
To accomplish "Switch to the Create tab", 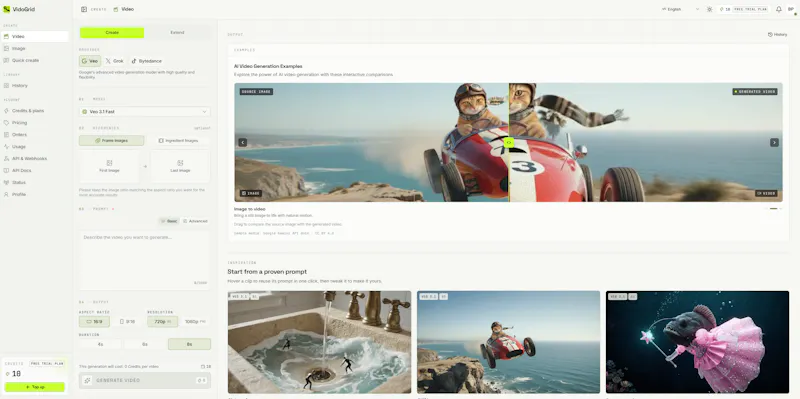I will point(112,33).
